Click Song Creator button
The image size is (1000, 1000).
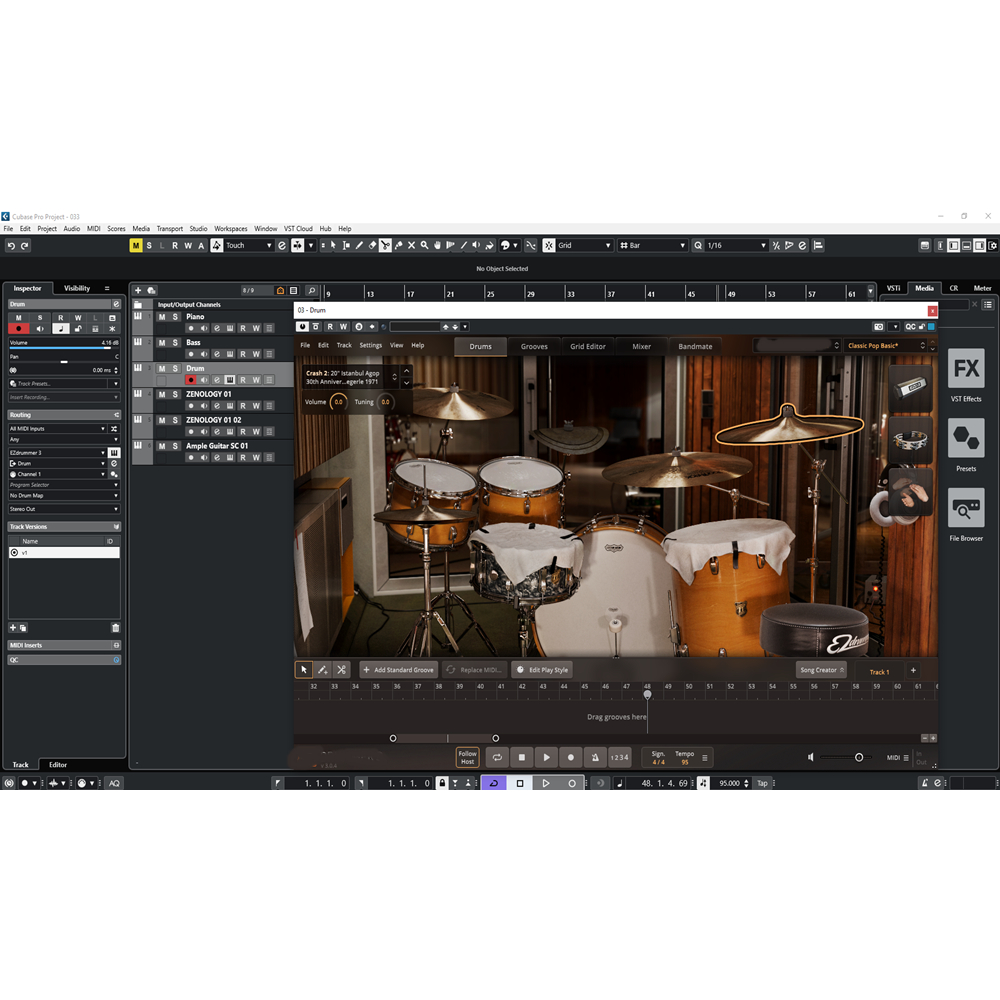[x=821, y=670]
